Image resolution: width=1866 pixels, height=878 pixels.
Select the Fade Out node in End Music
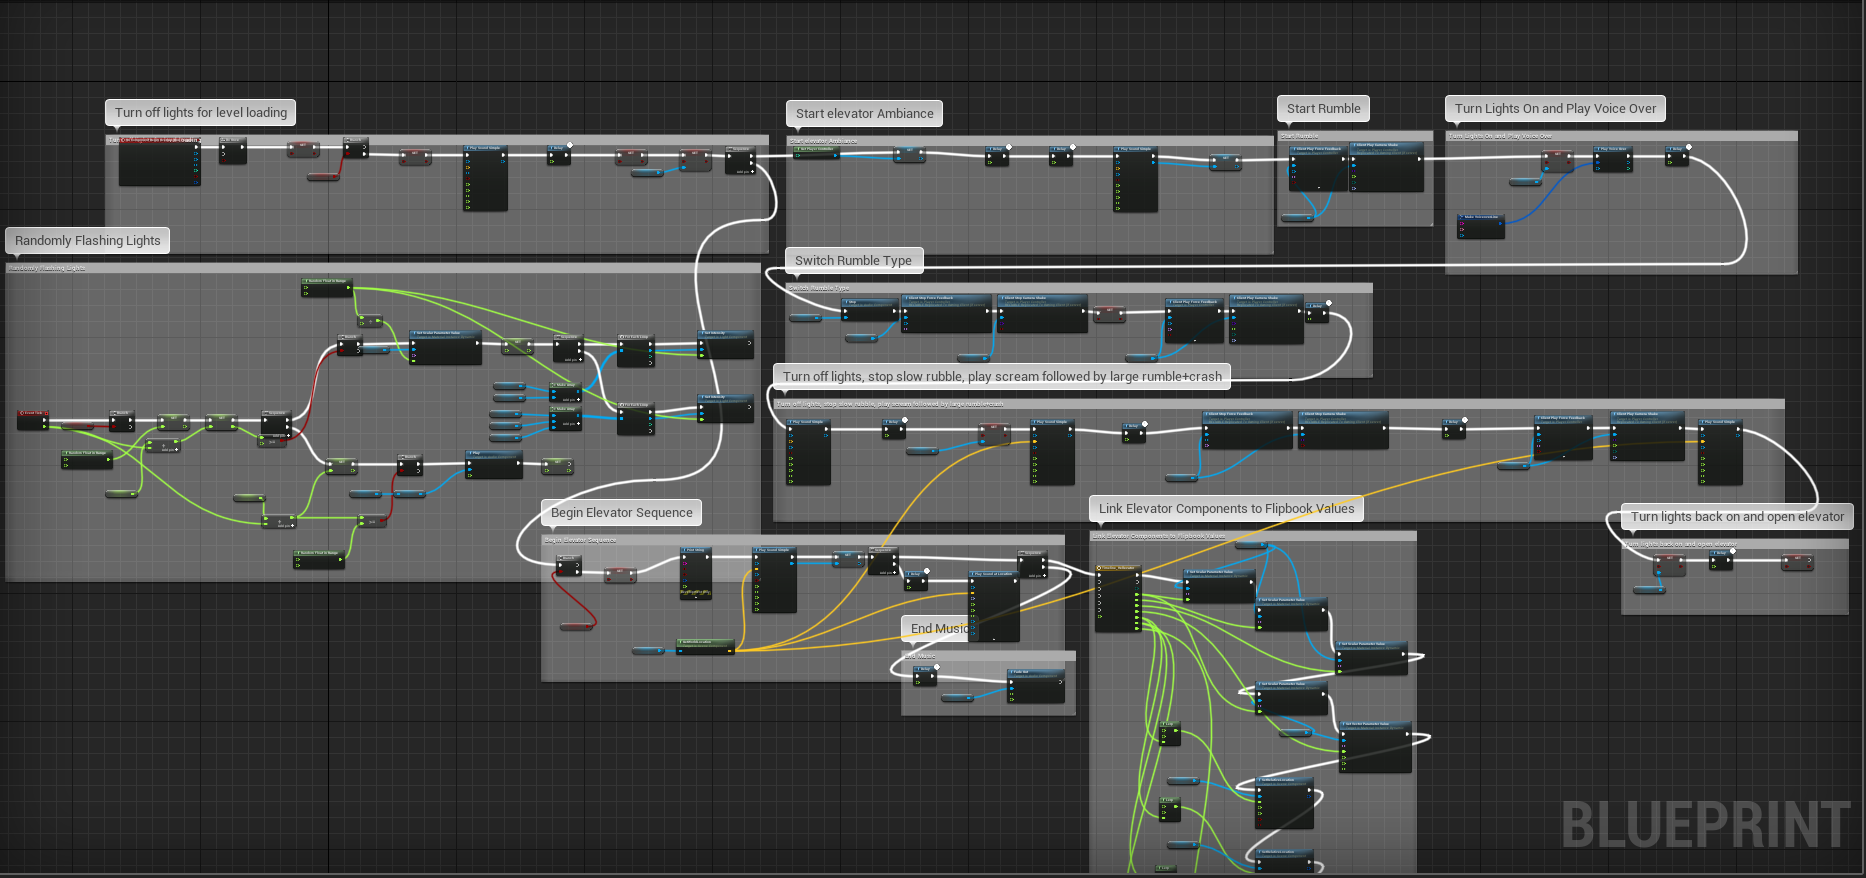tap(1035, 686)
